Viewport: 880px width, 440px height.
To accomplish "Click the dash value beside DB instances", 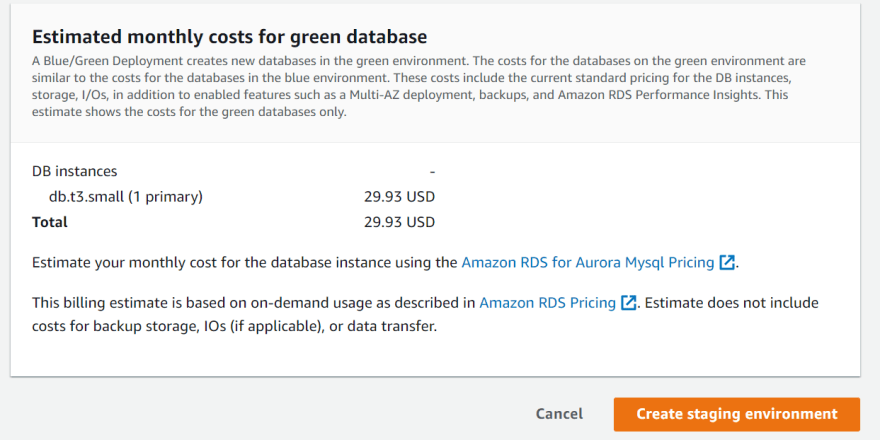I will pyautogui.click(x=433, y=172).
